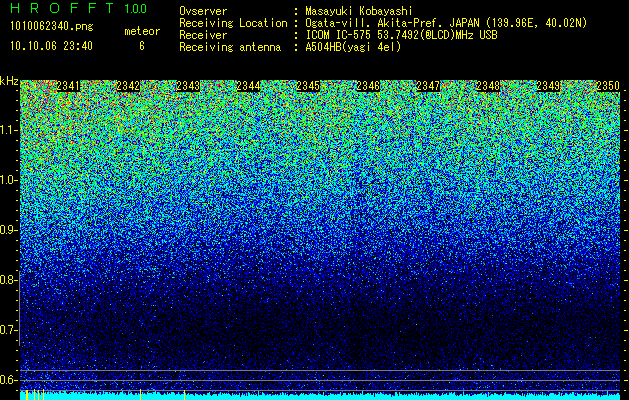Click the date stamp 10.10.06 23:40

click(x=51, y=46)
